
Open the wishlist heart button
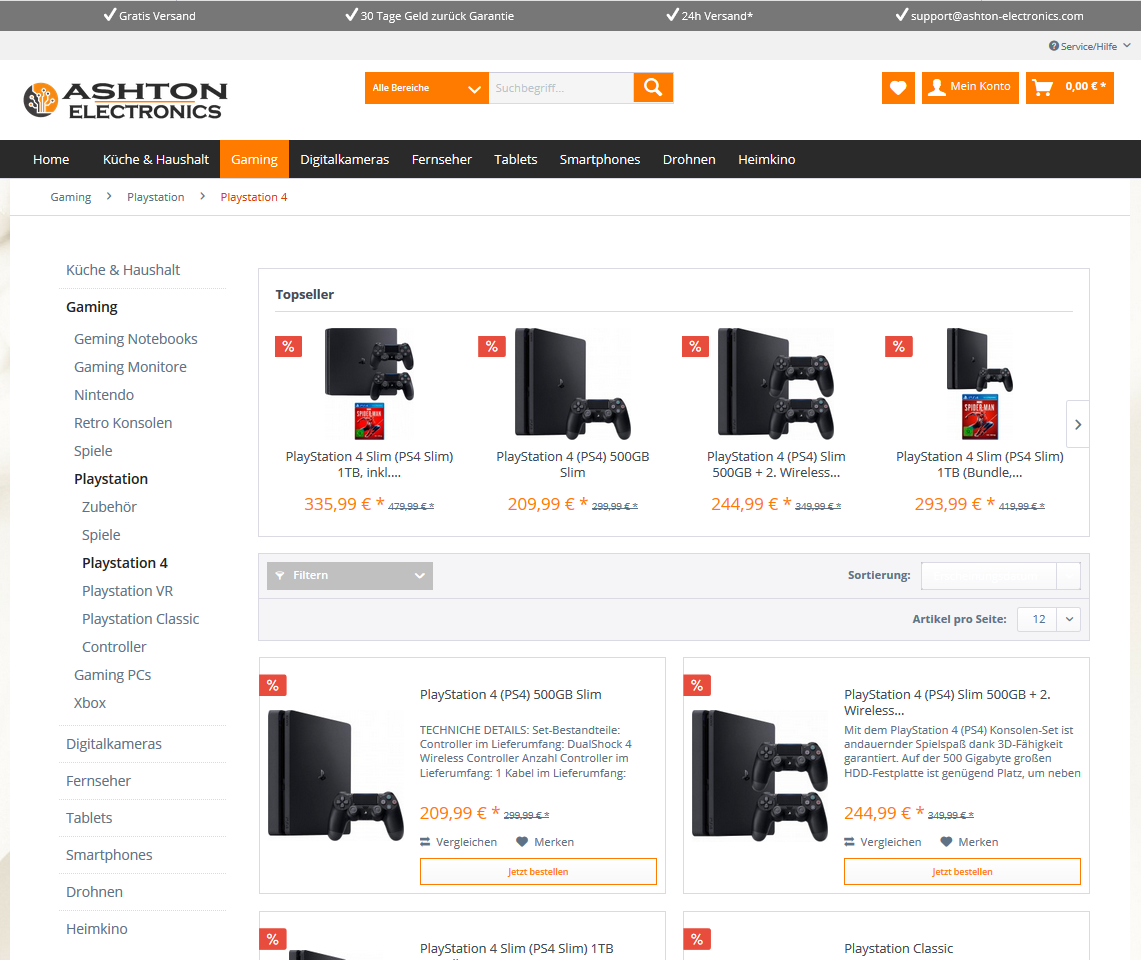click(x=898, y=88)
